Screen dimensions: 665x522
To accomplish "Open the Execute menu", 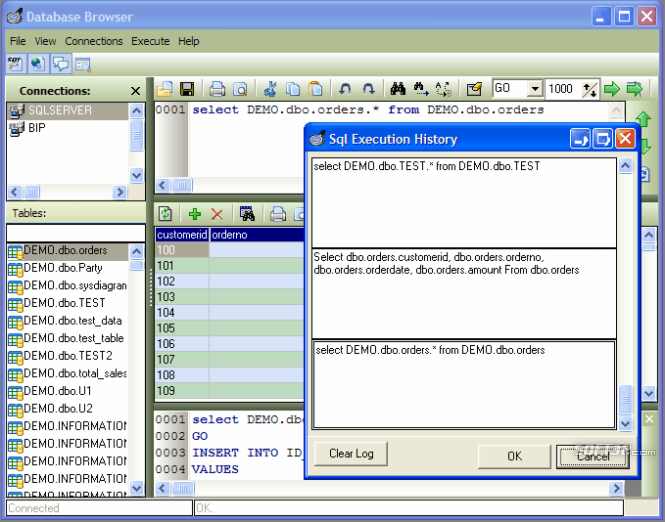I will (151, 41).
